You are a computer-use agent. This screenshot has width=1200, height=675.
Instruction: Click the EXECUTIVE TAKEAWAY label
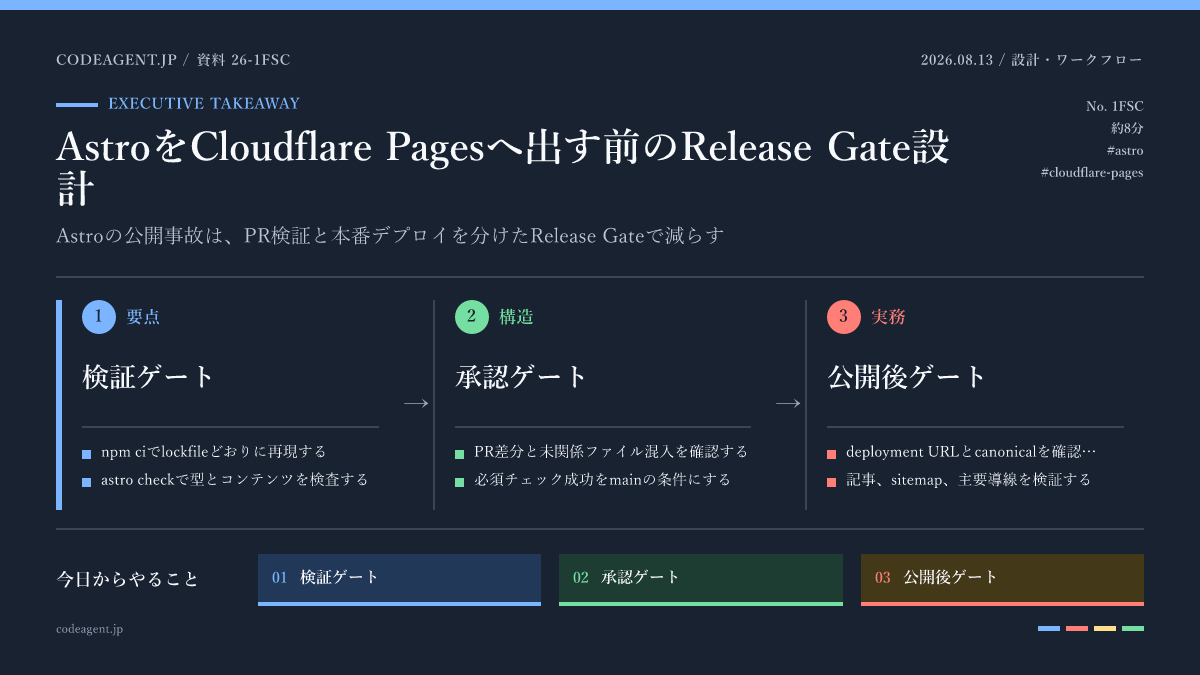(x=204, y=103)
